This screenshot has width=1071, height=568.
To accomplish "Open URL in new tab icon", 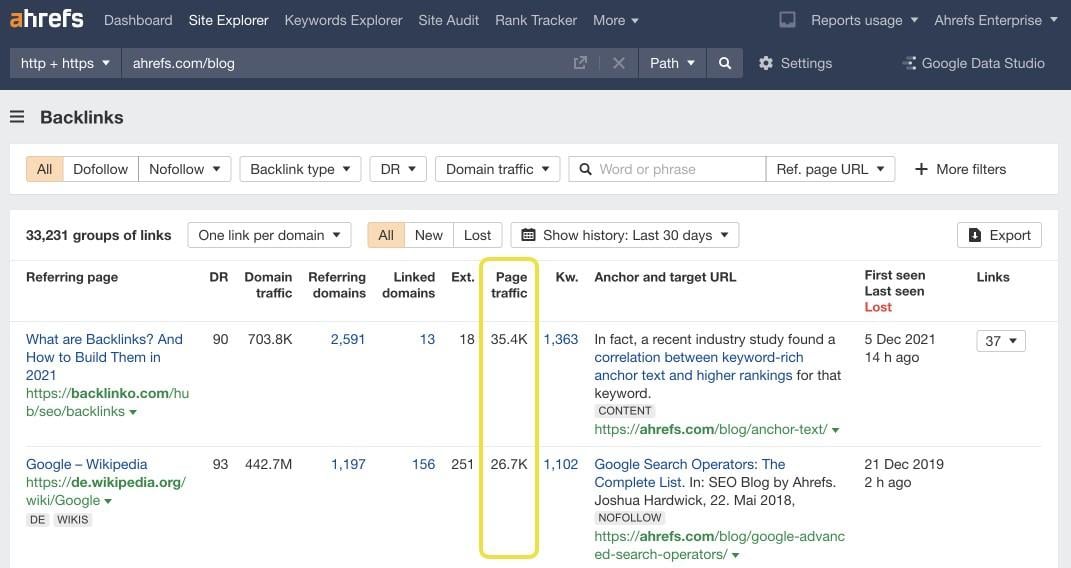I will click(580, 63).
